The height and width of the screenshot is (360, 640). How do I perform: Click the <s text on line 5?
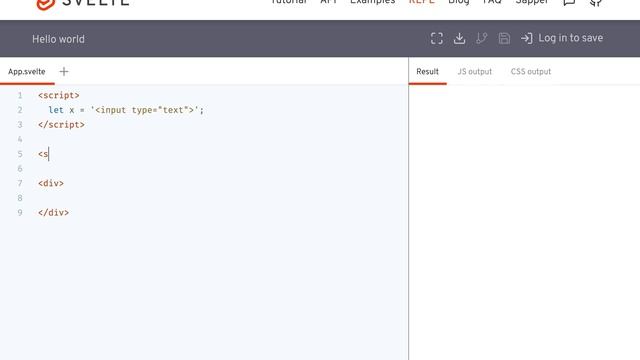pos(43,154)
